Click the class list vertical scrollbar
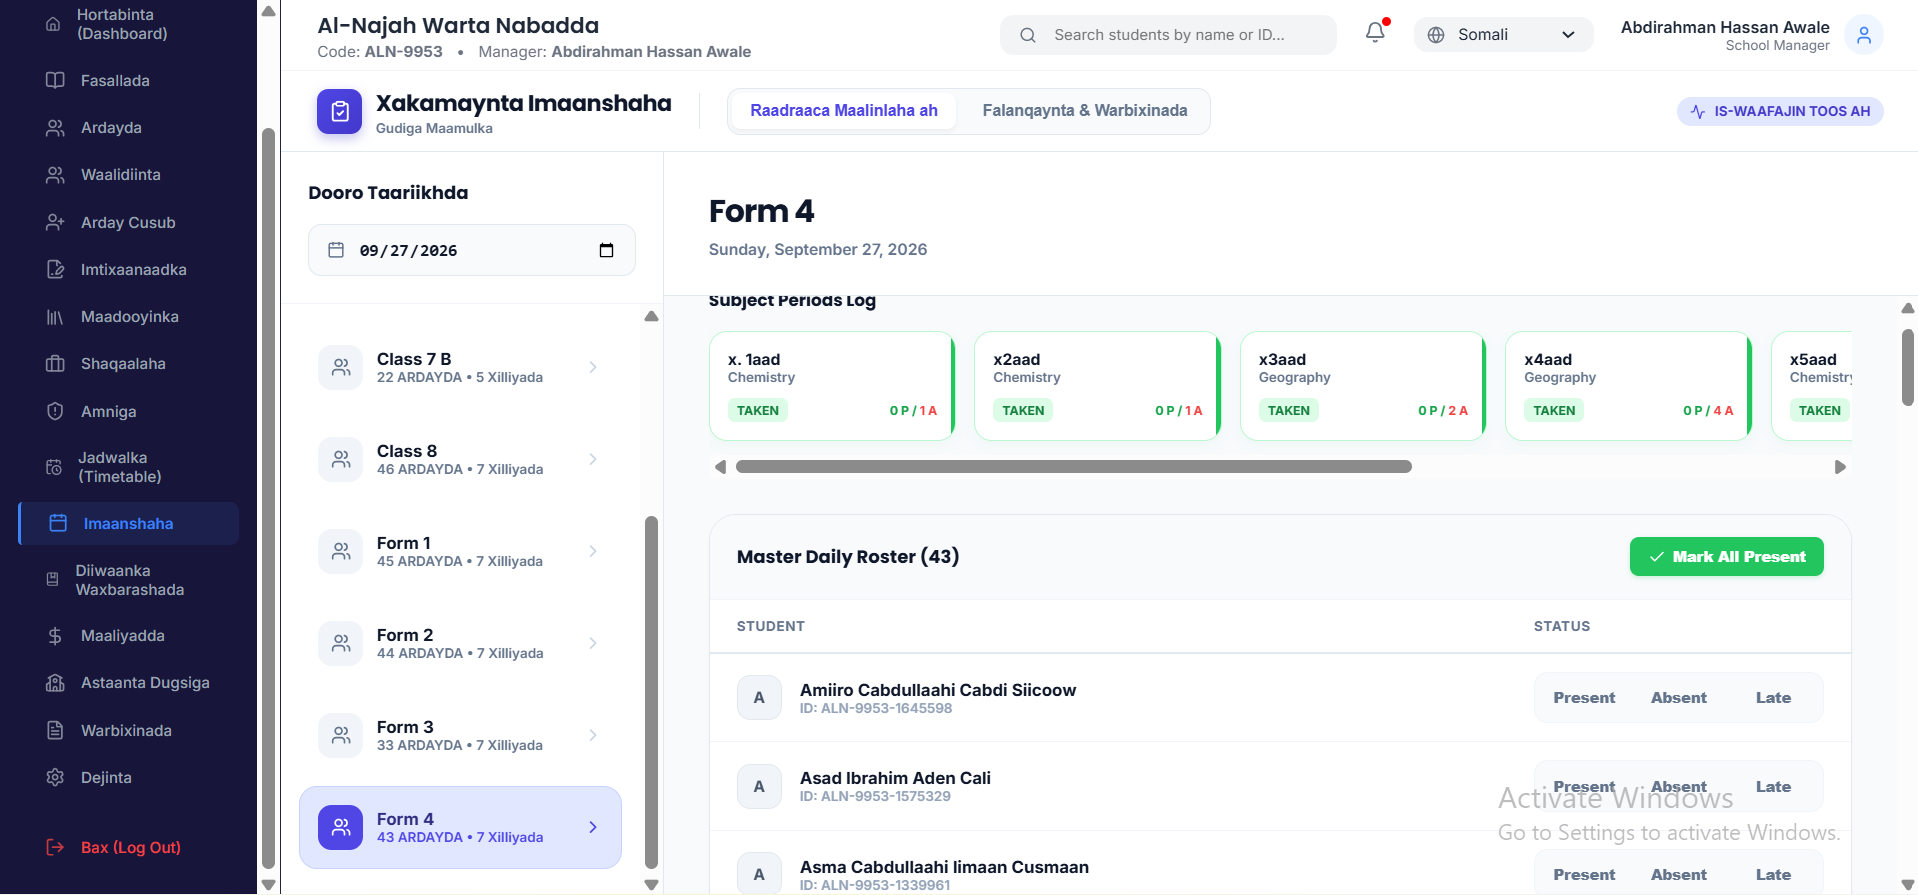Screen dimensions: 1918x895 652,692
